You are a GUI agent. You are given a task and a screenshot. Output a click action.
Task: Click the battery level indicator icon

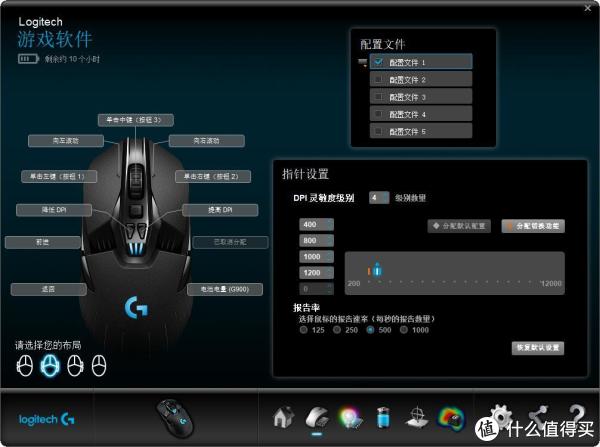tap(28, 59)
